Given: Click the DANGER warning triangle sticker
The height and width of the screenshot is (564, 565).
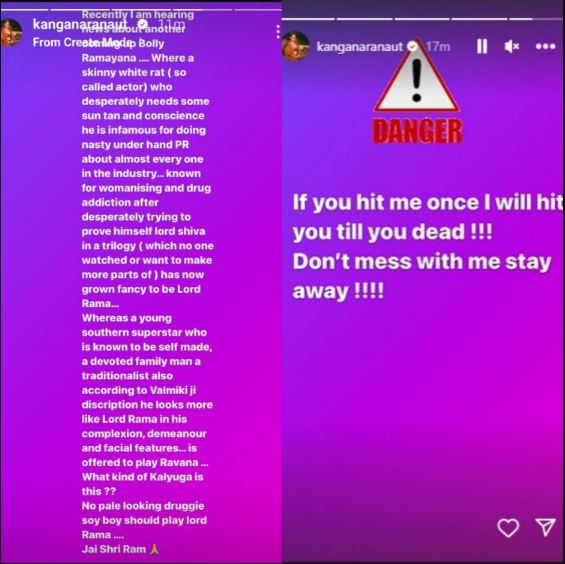Looking at the screenshot, I should click(x=417, y=91).
